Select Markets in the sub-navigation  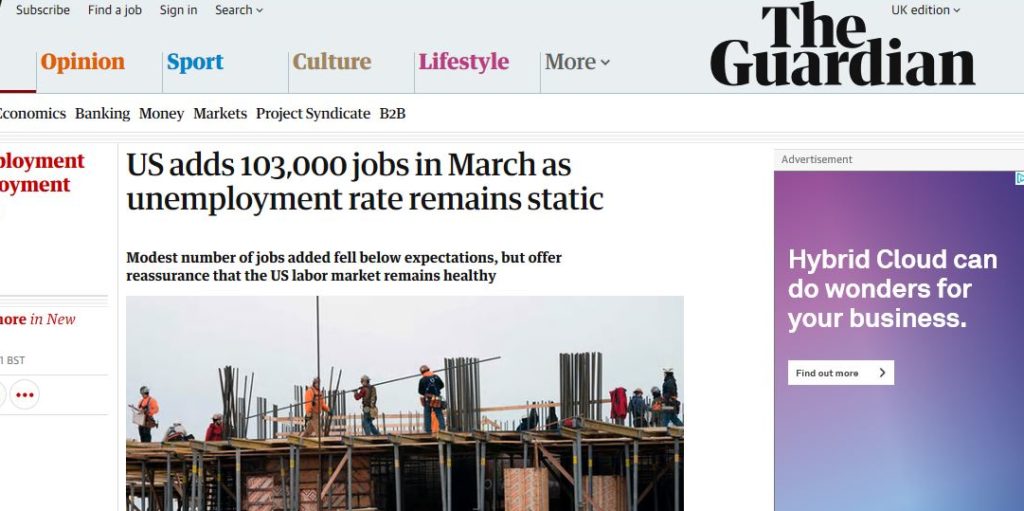(220, 114)
